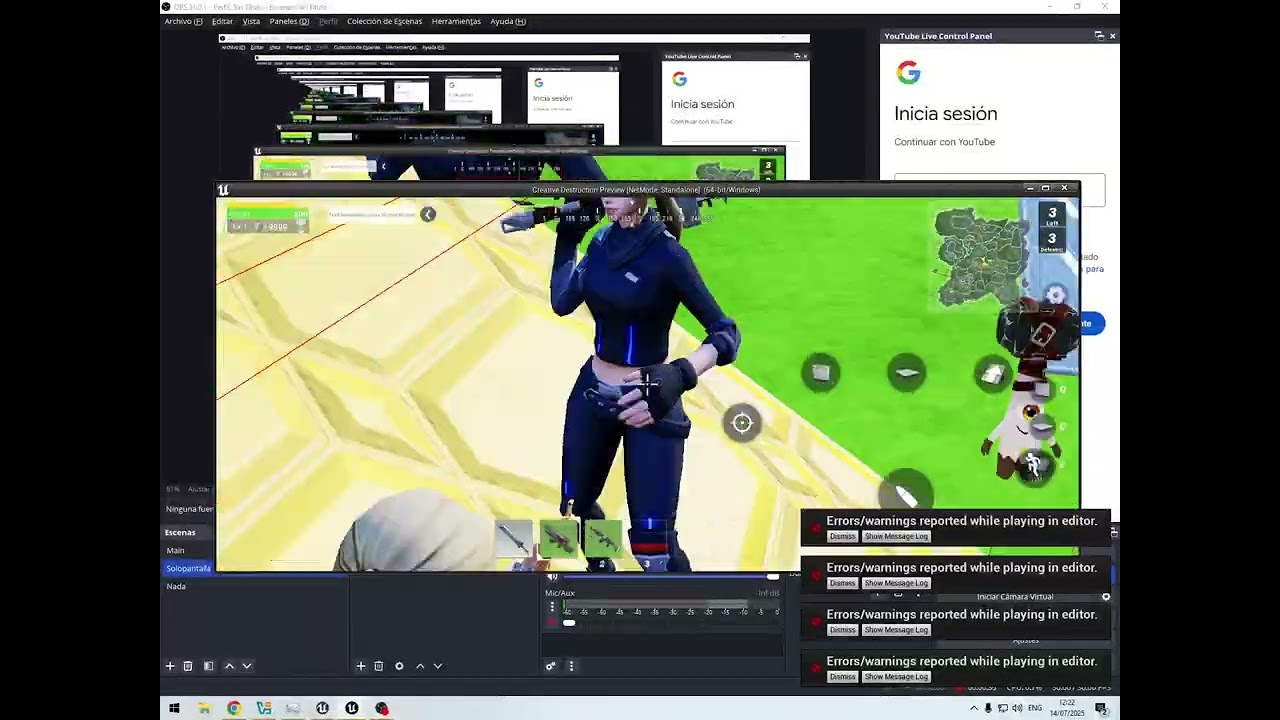Screen dimensions: 1280x720
Task: Open advanced audio properties gears icon
Action: [550, 666]
